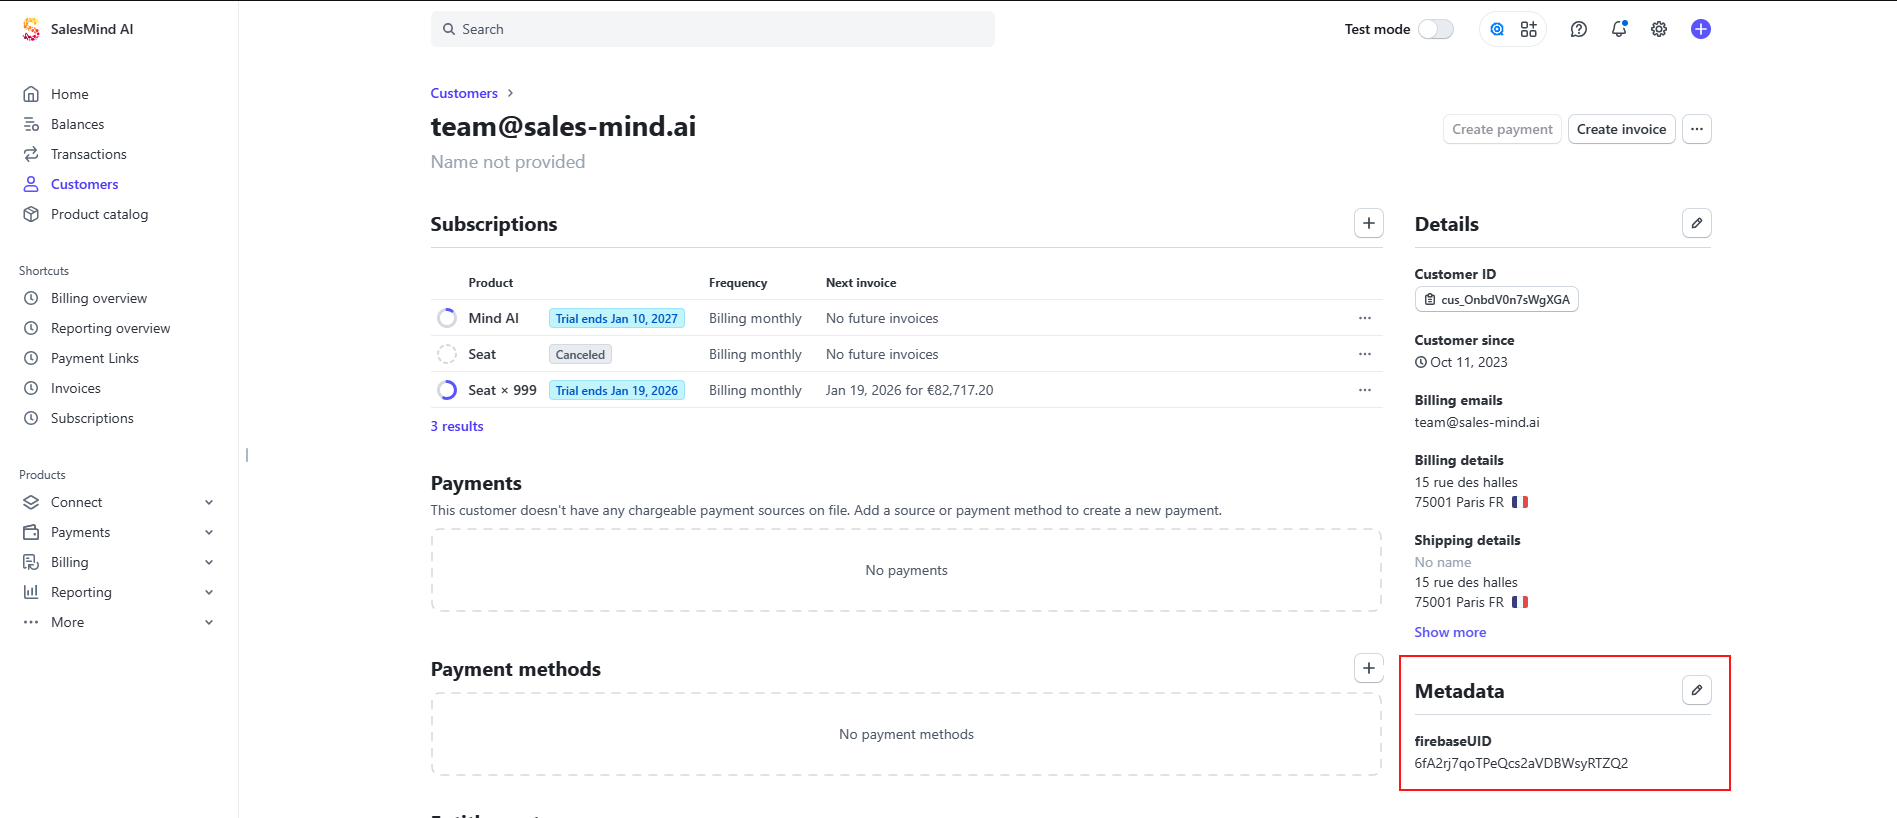Open settings gear icon

(x=1658, y=29)
